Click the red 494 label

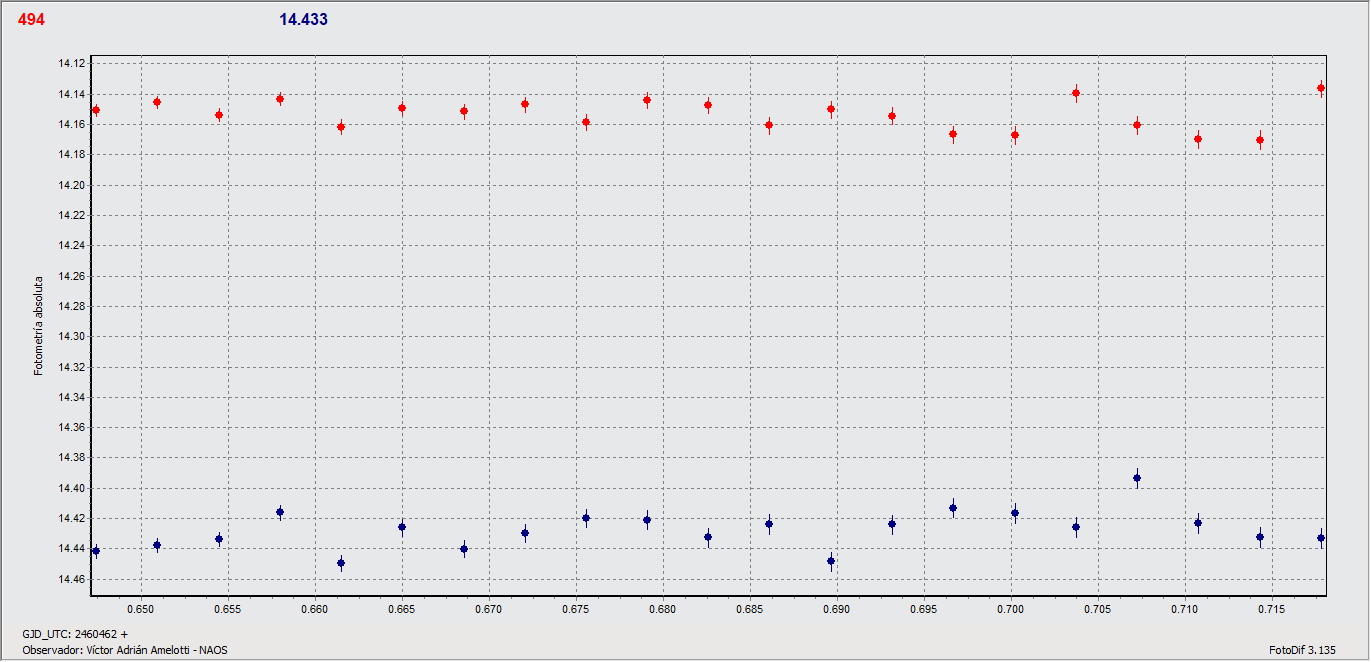tap(31, 19)
